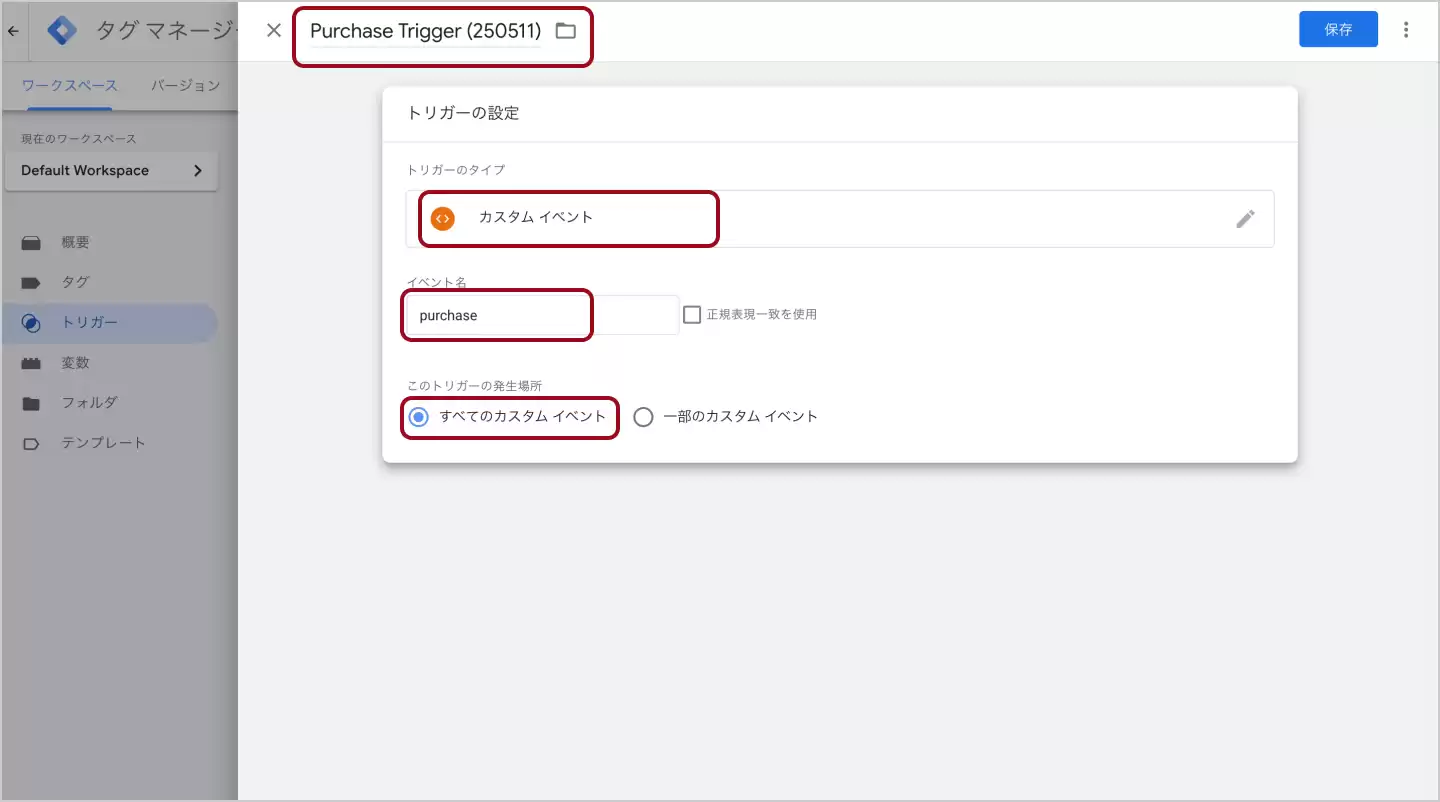Click the Purchase Trigger name field
The height and width of the screenshot is (802, 1440).
[425, 31]
